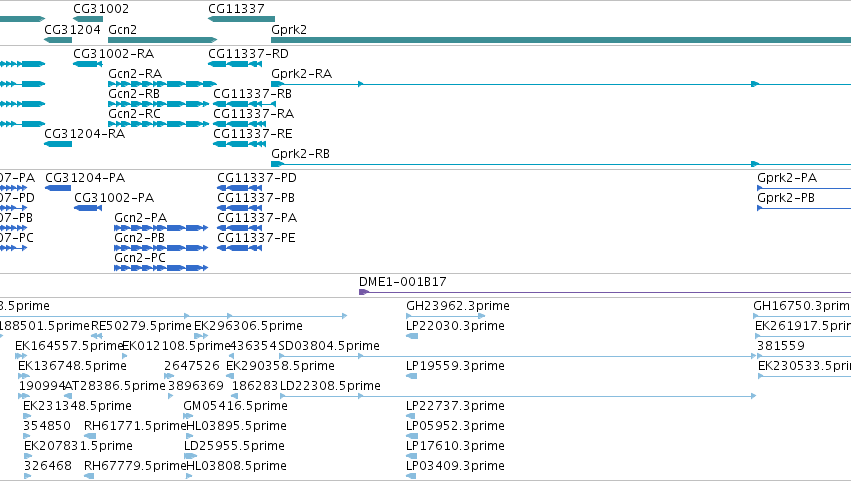Screen dimensions: 851x481
Task: Select the Gcn2 gene arrow bar
Action: coord(163,40)
